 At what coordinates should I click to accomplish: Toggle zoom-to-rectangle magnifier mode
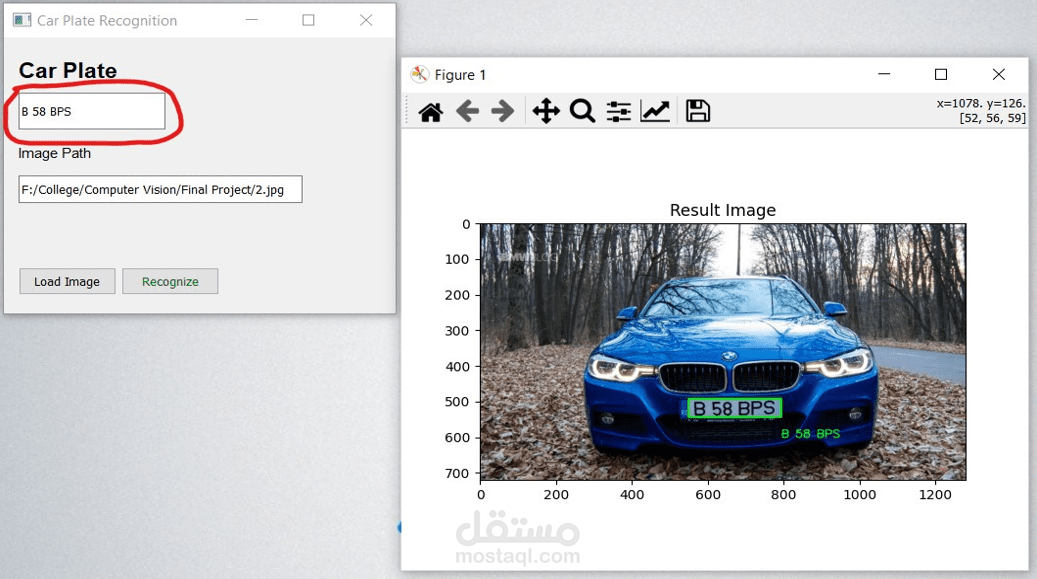(x=582, y=111)
